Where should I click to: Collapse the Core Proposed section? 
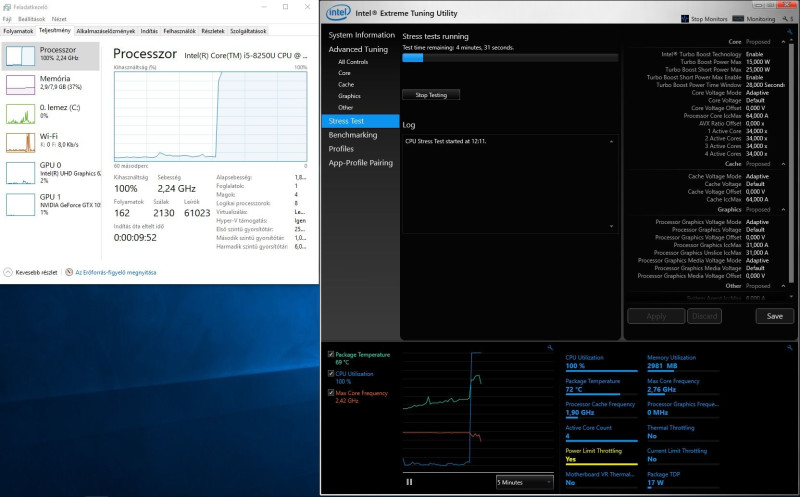(783, 42)
